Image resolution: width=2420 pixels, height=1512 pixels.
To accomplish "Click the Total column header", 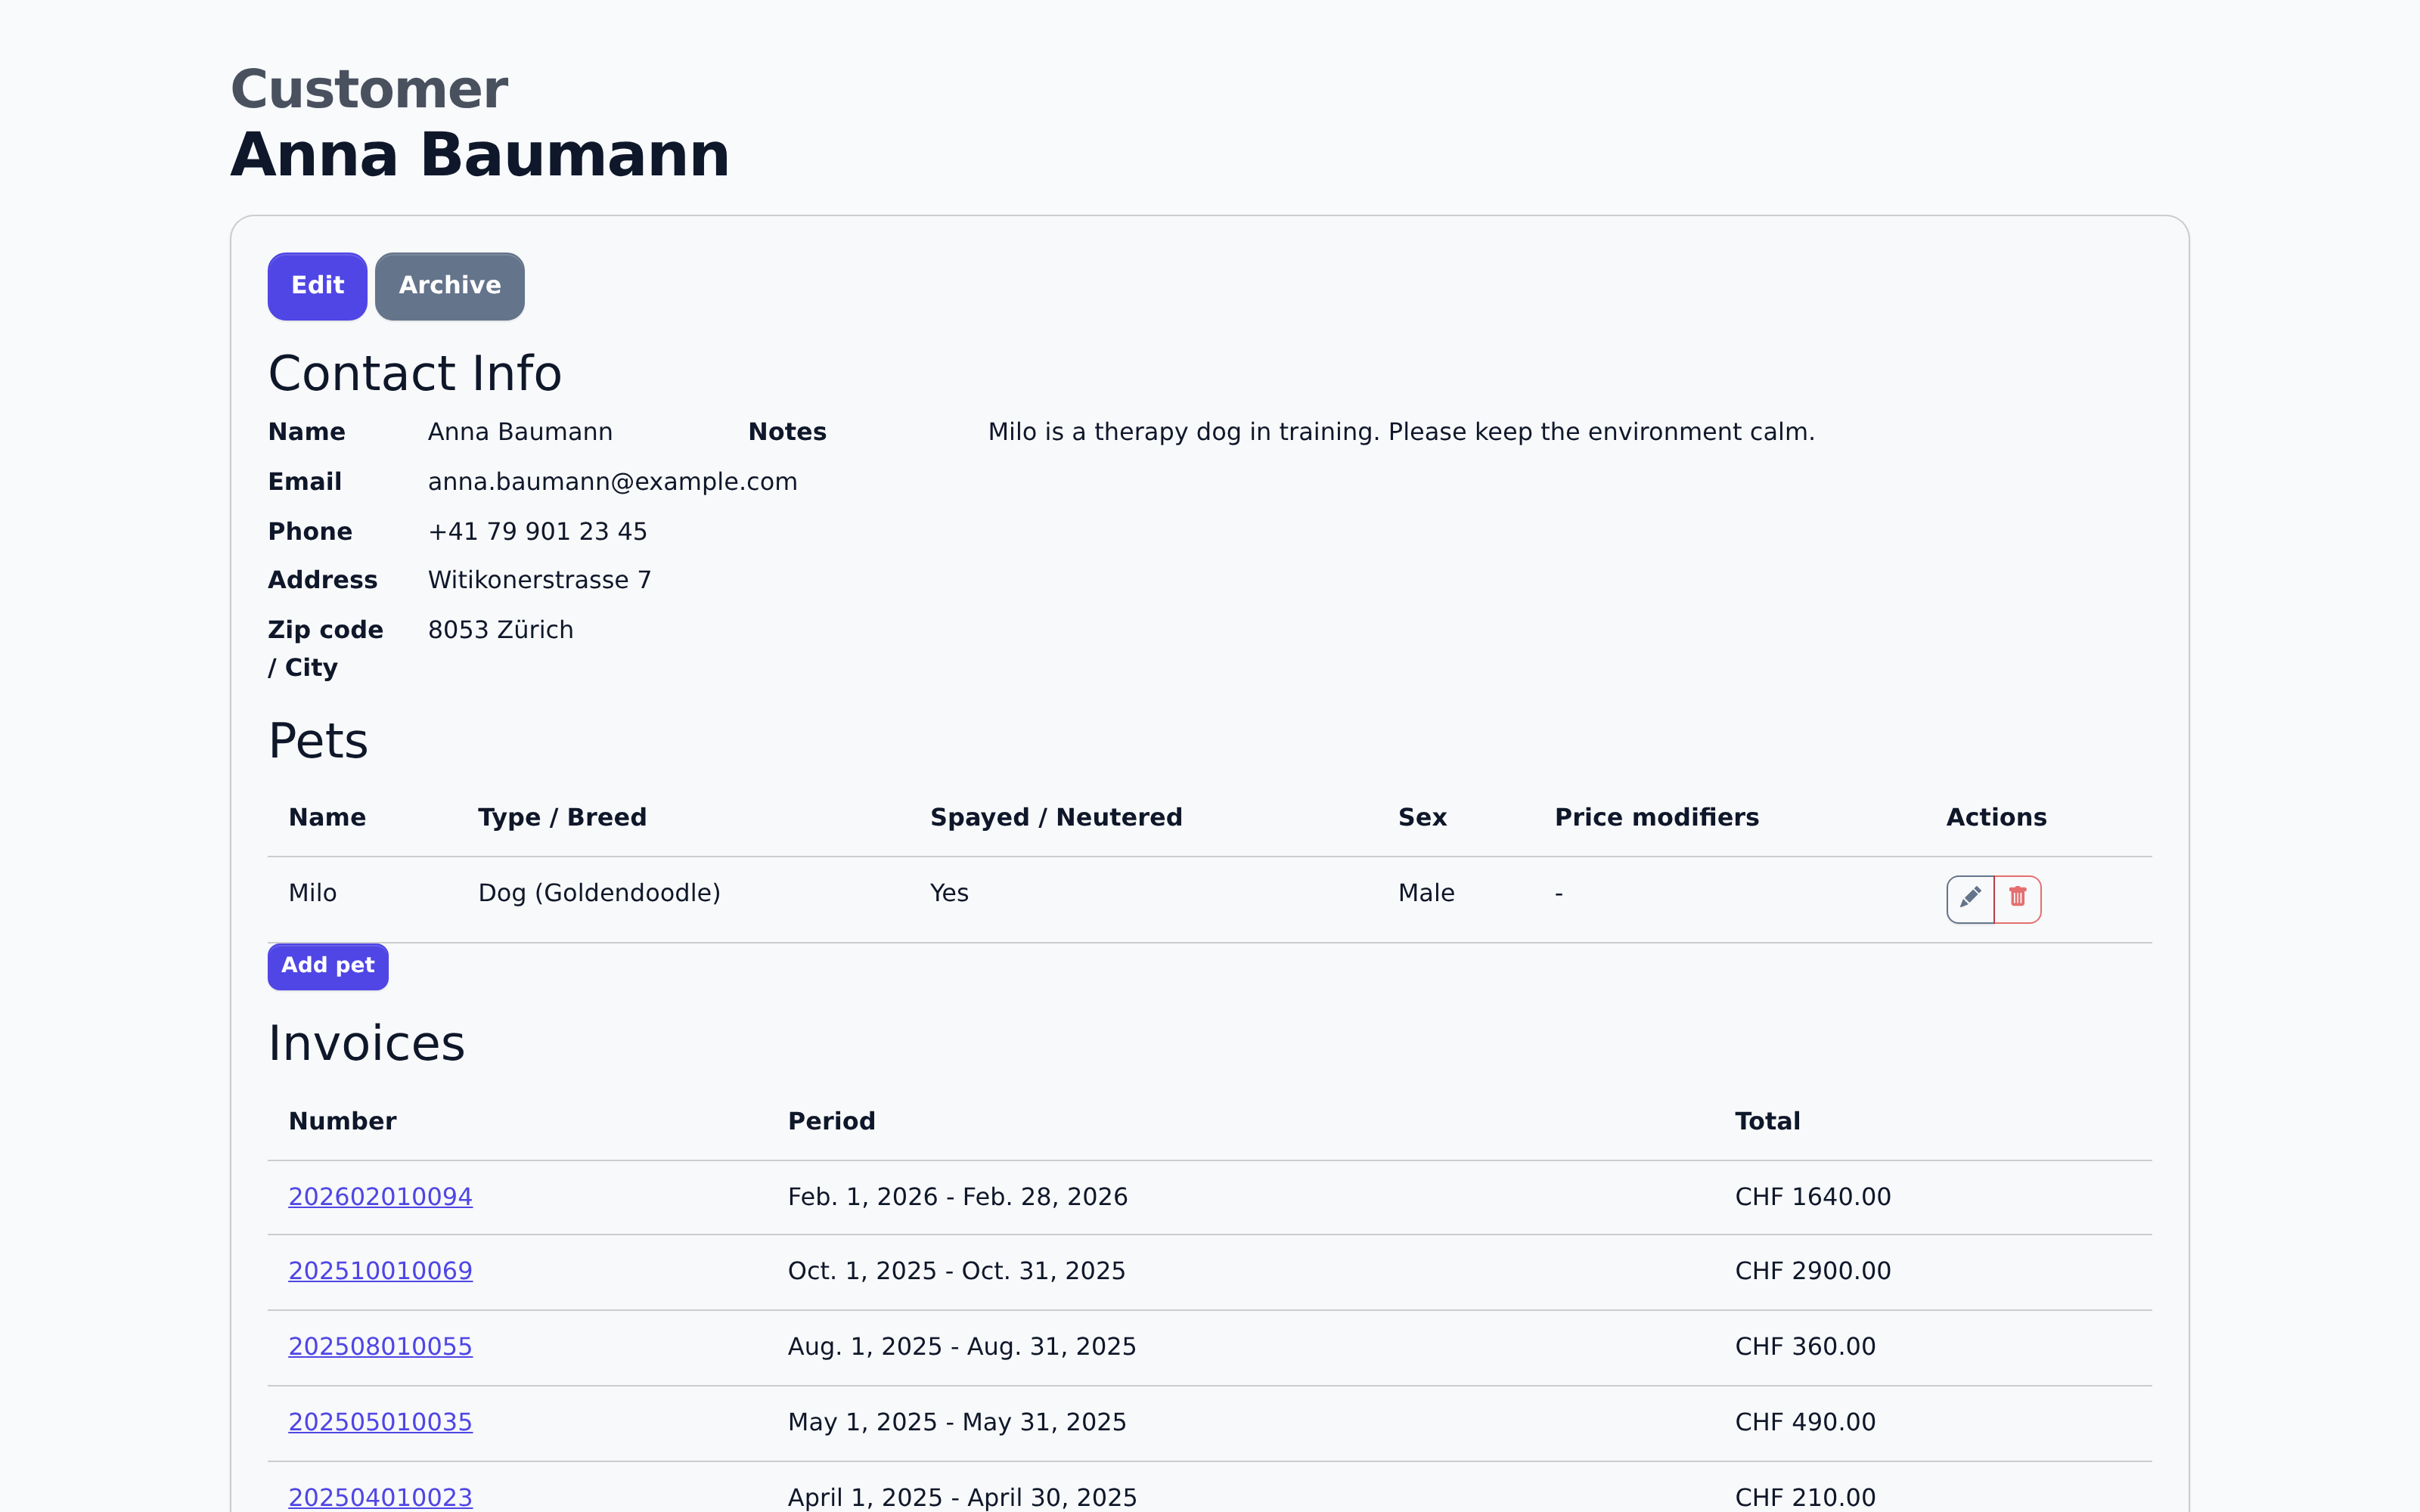I will coord(1766,1121).
